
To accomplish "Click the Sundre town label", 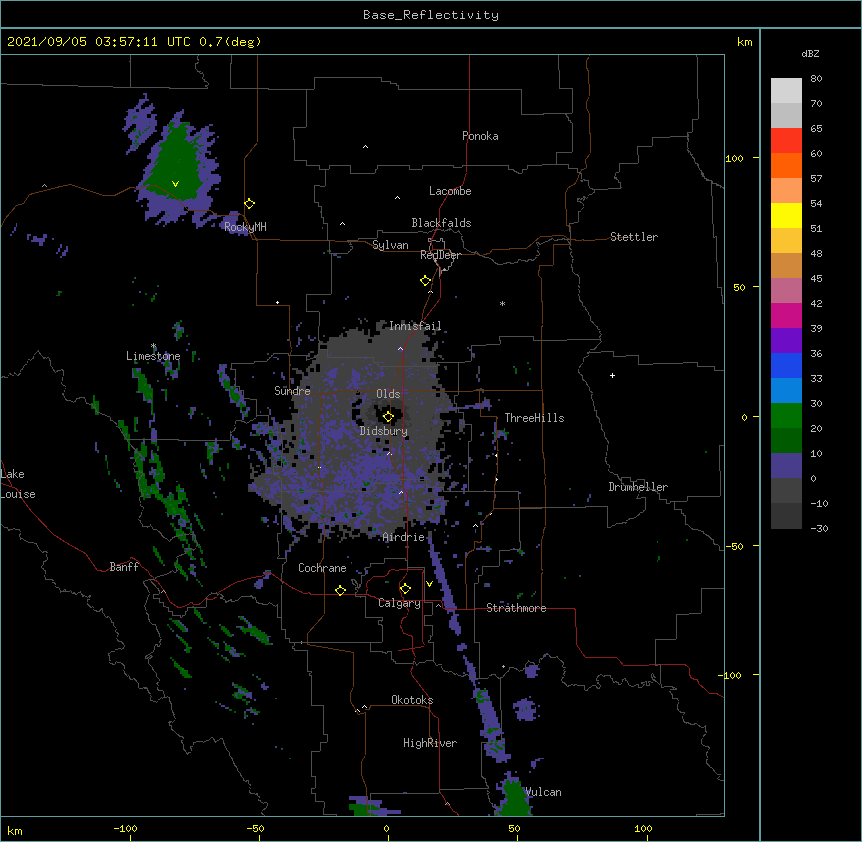I will [292, 391].
